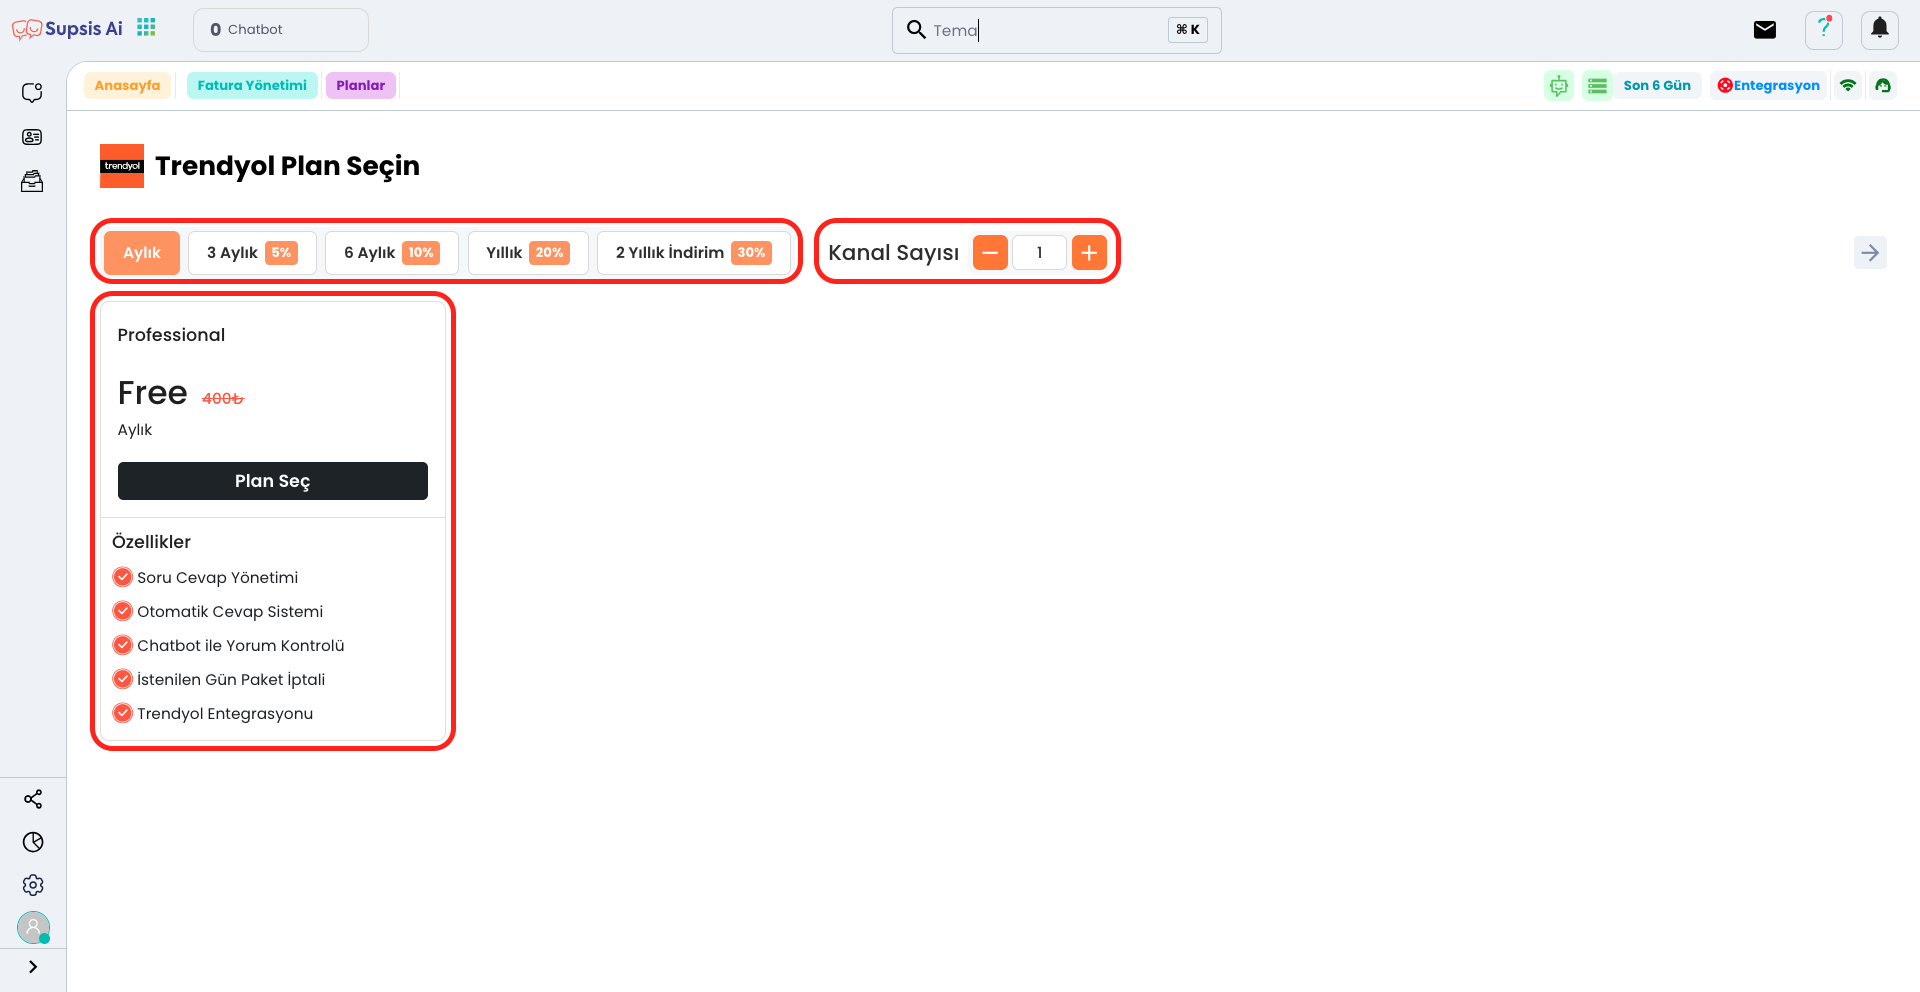This screenshot has height=992, width=1920.
Task: Open the share/integrations icon in sidebar
Action: click(x=33, y=799)
